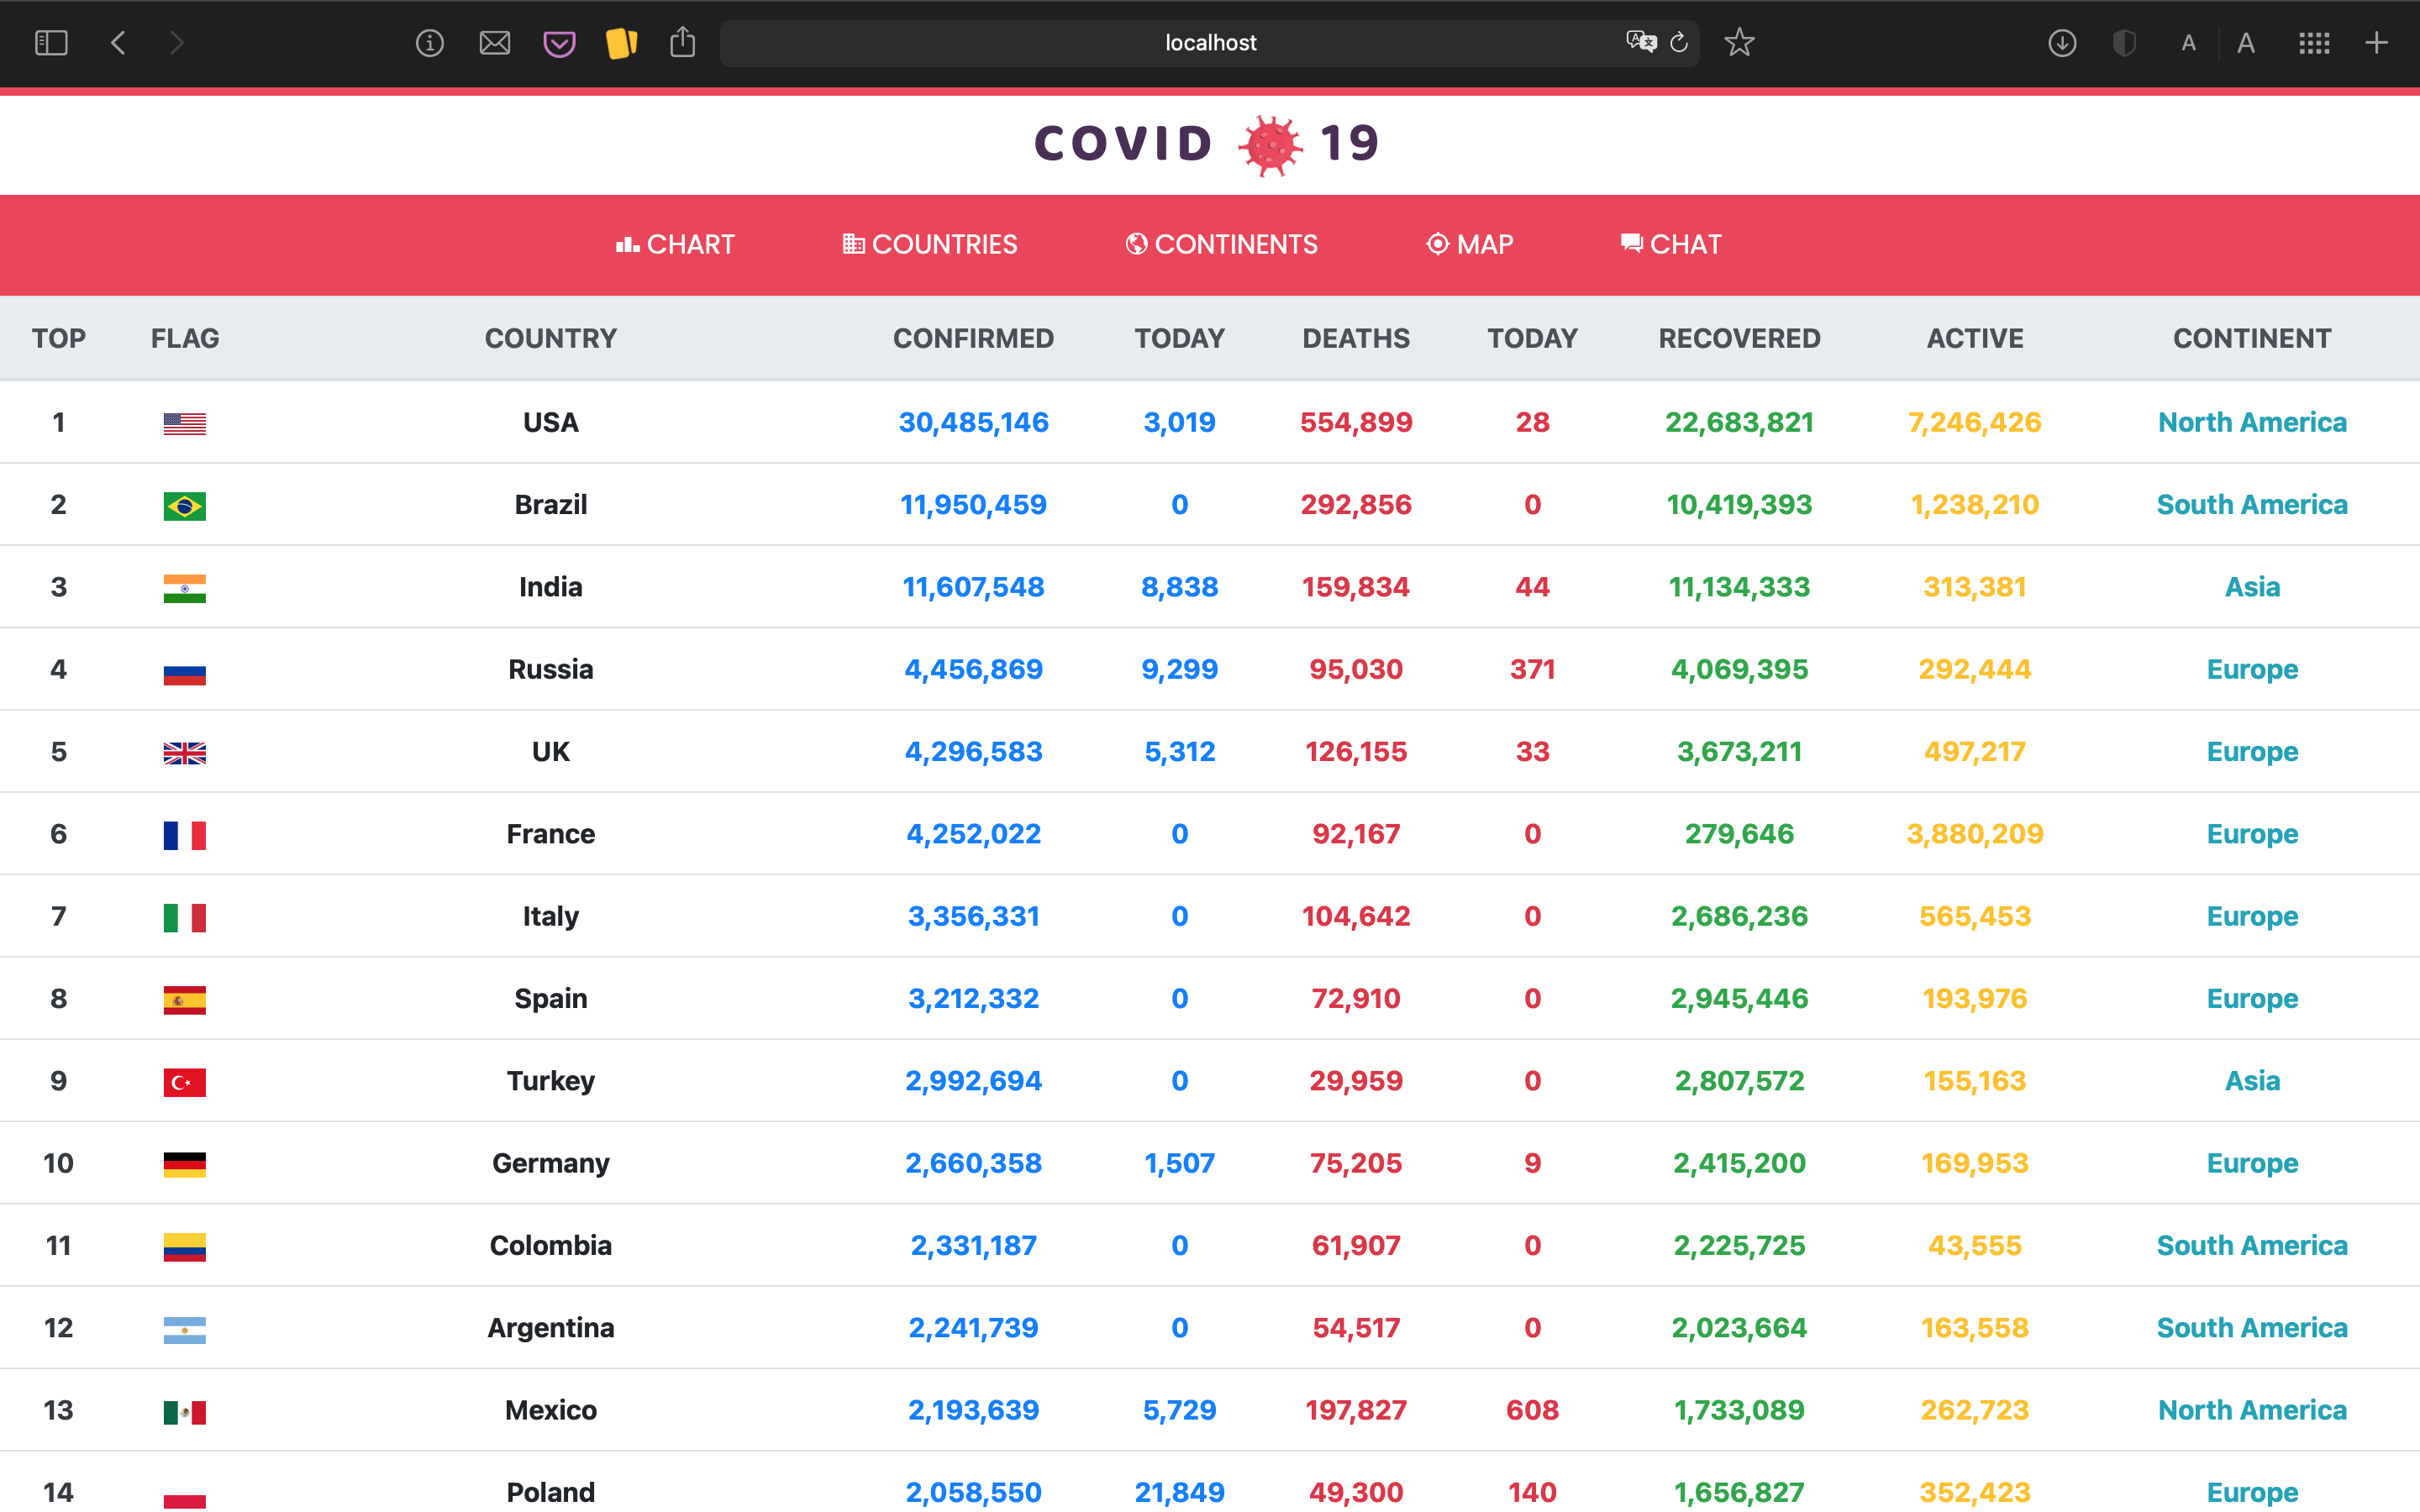Save page with the Pocket icon
Image resolution: width=2420 pixels, height=1512 pixels.
pyautogui.click(x=559, y=44)
